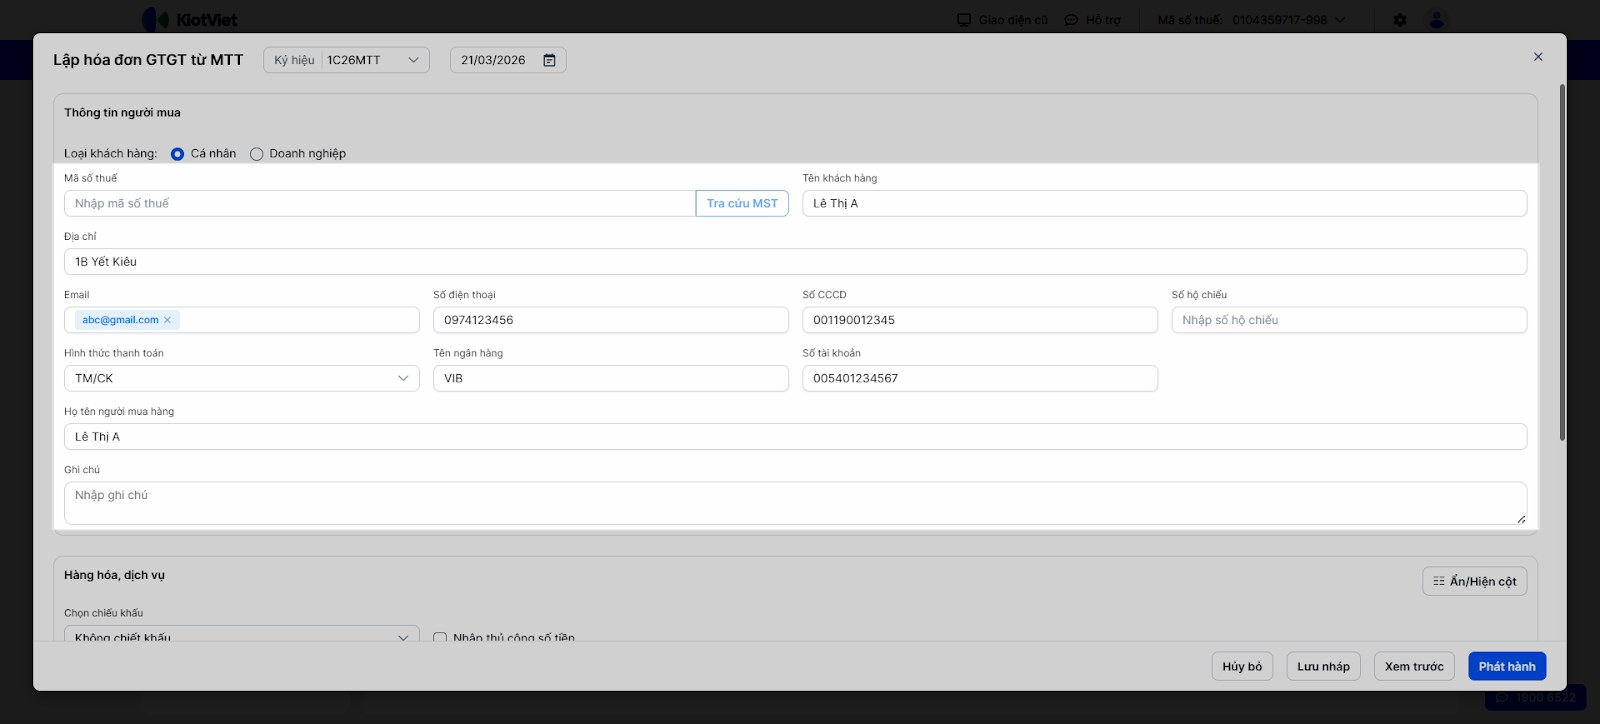Toggle columns with Ẩn/Hiện cột

[x=1475, y=581]
